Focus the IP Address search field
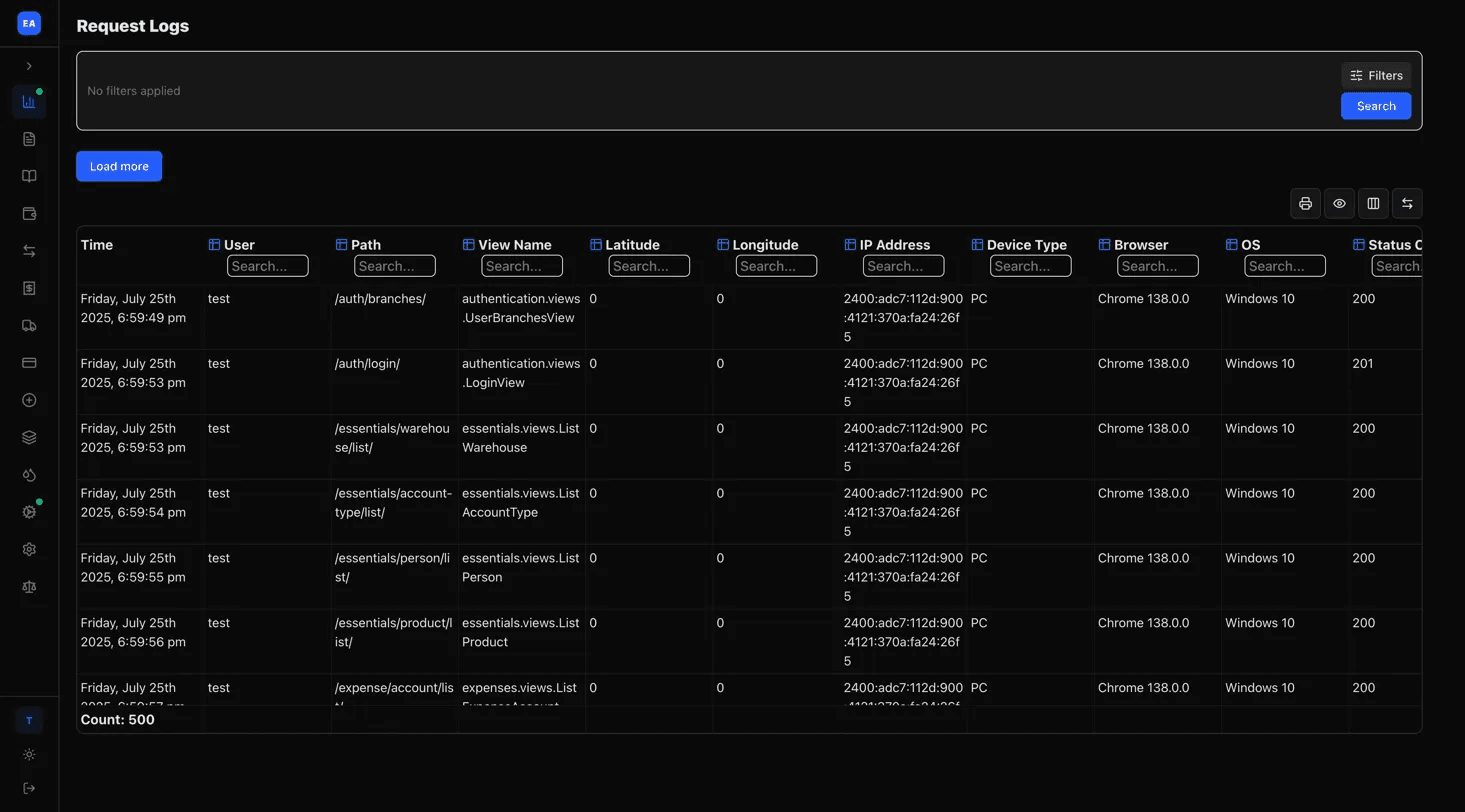The height and width of the screenshot is (812, 1465). click(904, 266)
